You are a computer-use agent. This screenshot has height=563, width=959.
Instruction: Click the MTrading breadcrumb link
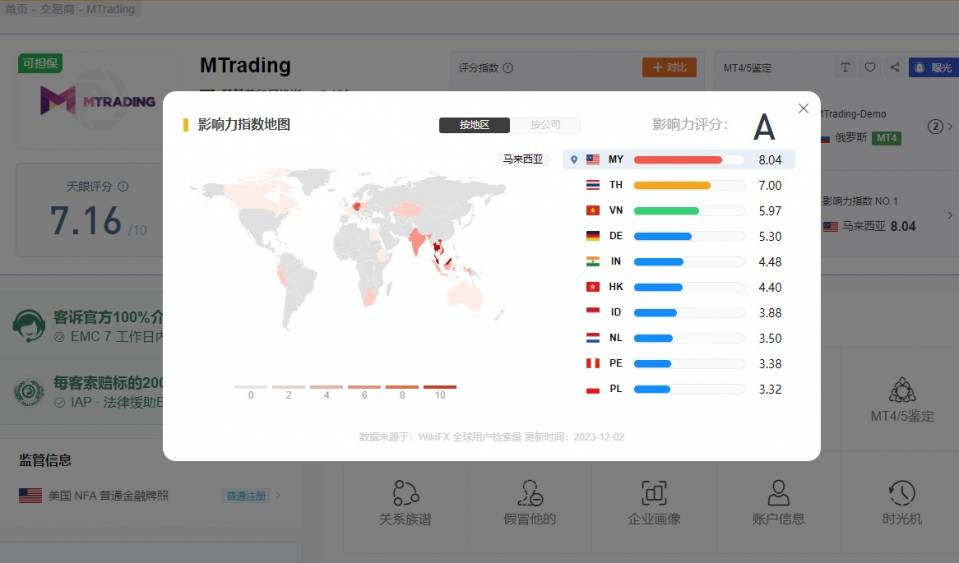pos(110,9)
